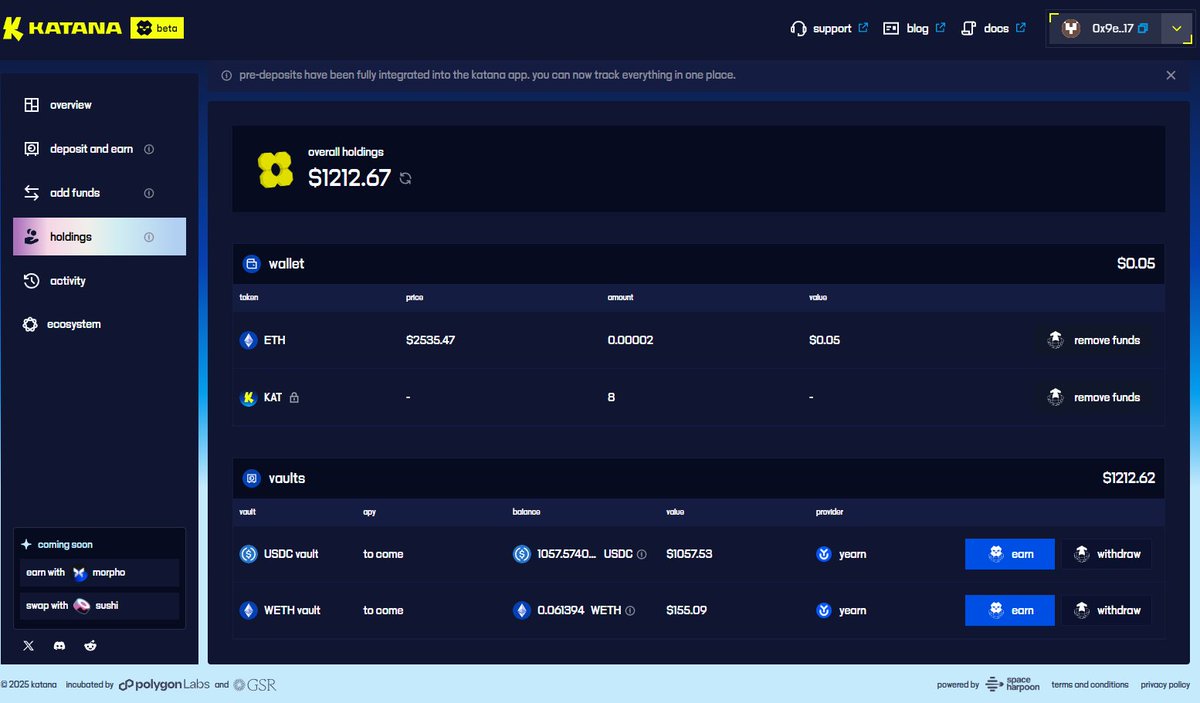
Task: Open terms and conditions
Action: [x=1090, y=685]
